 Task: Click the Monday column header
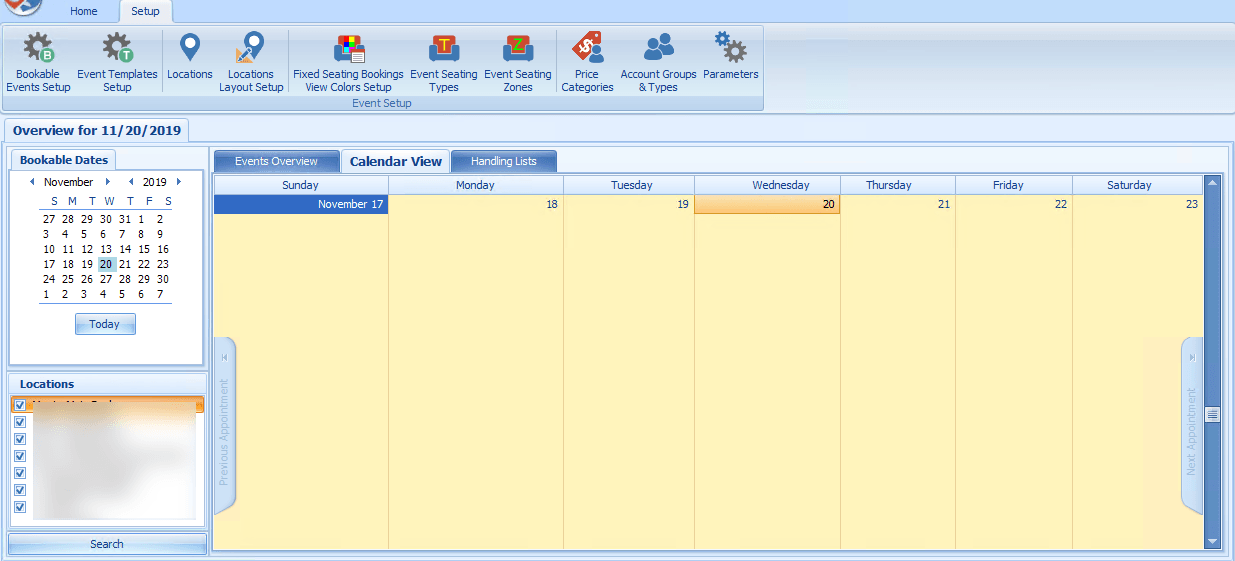coord(476,185)
